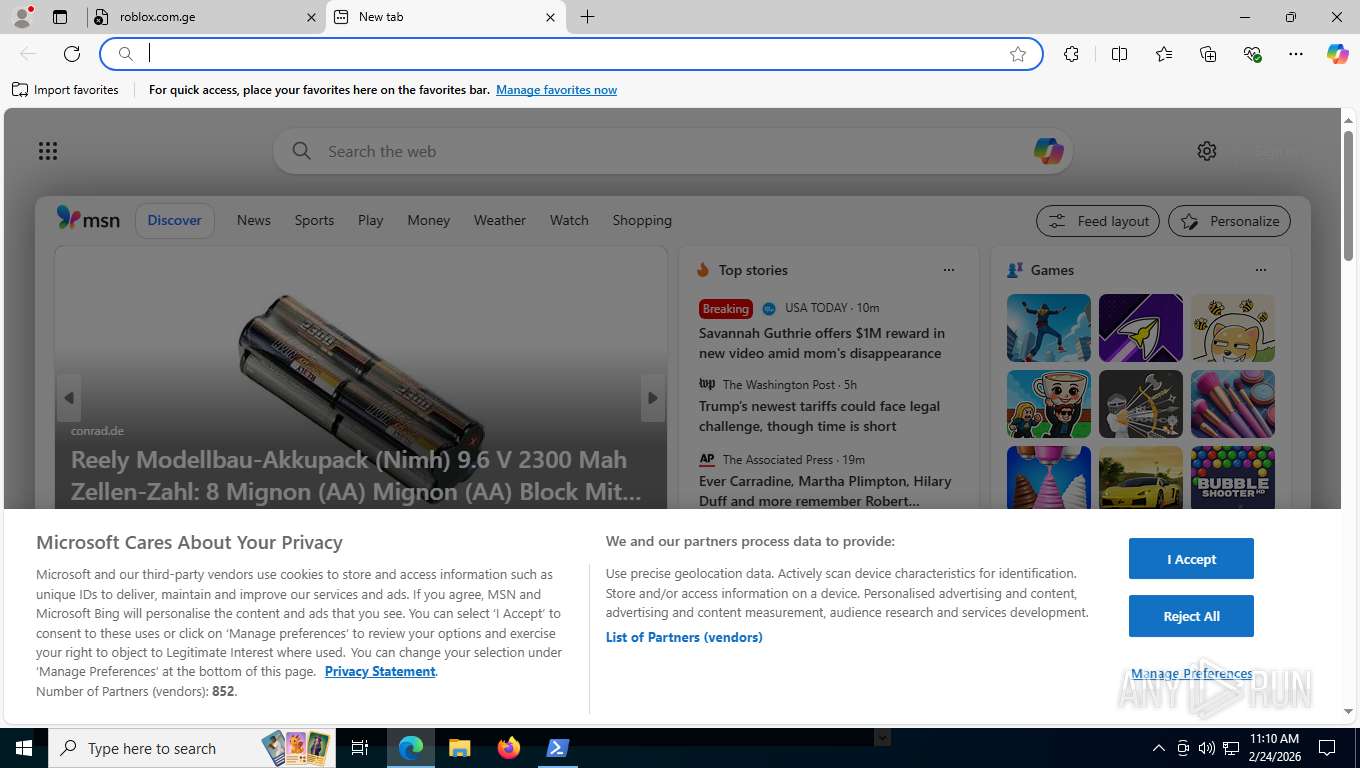The height and width of the screenshot is (768, 1360).
Task: Open the Shopping tab
Action: (642, 220)
